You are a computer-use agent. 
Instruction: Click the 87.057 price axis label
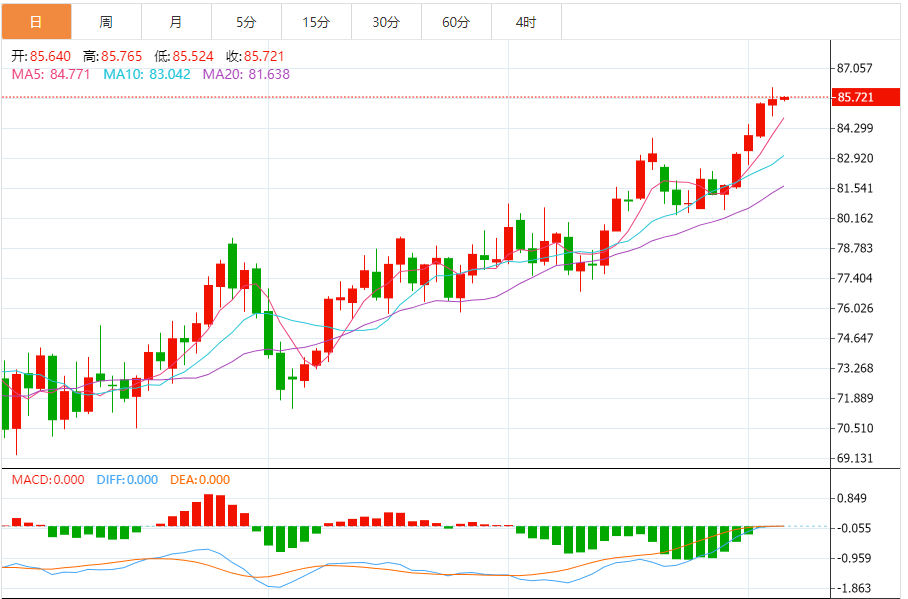[855, 68]
